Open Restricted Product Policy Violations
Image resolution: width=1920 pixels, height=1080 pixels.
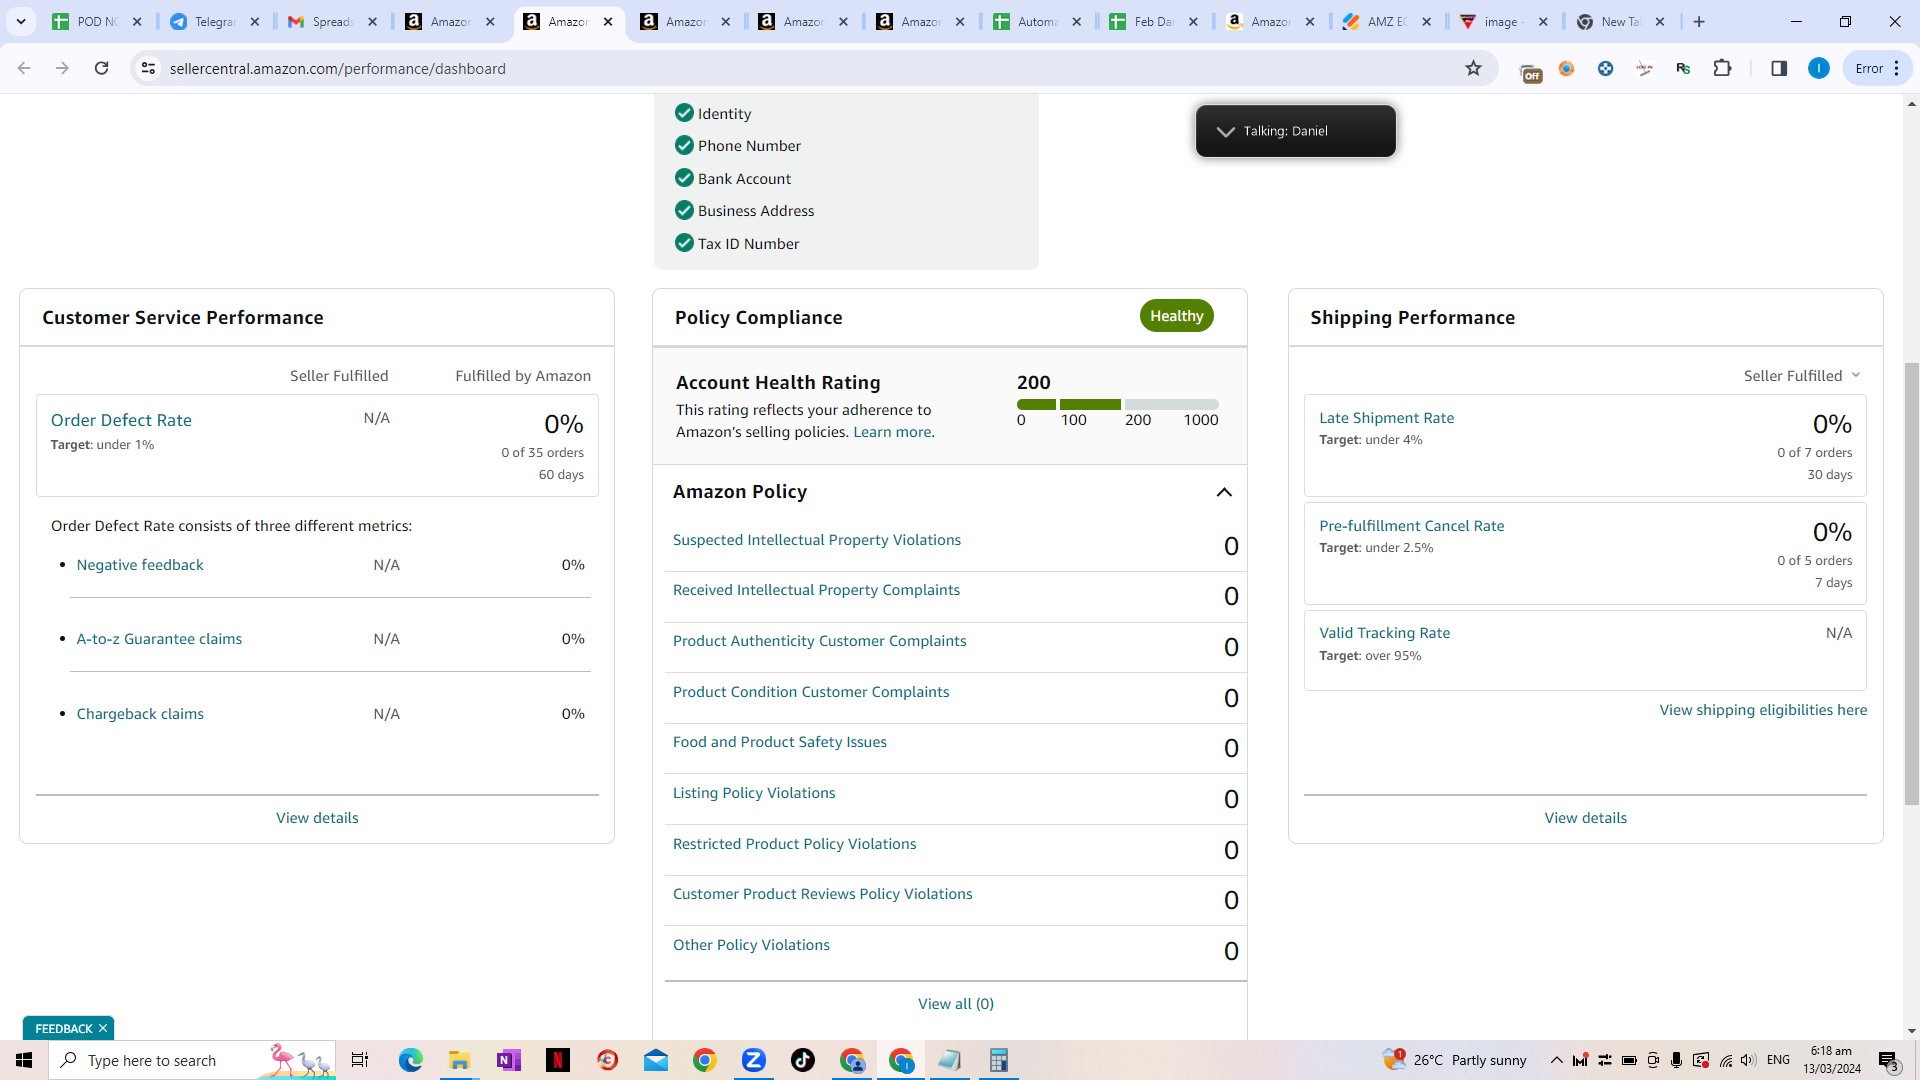[795, 844]
